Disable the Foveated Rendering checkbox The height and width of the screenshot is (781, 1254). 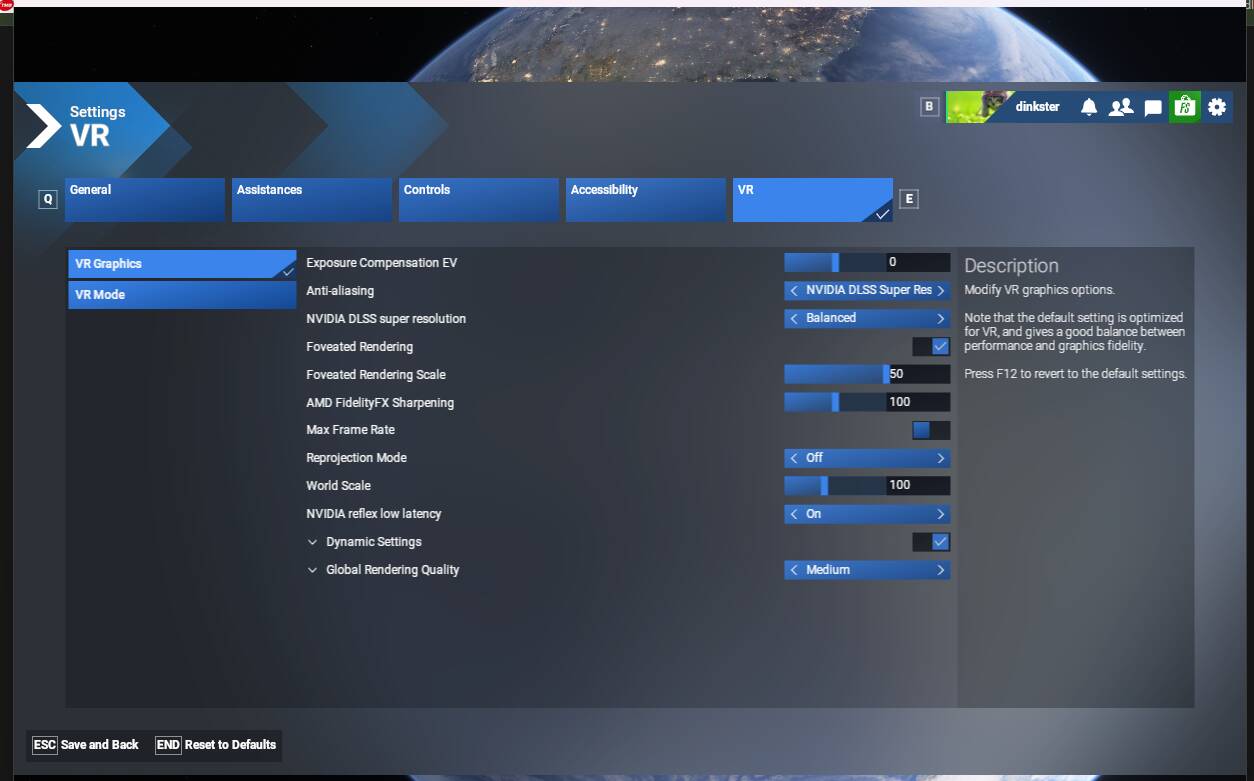coord(940,346)
